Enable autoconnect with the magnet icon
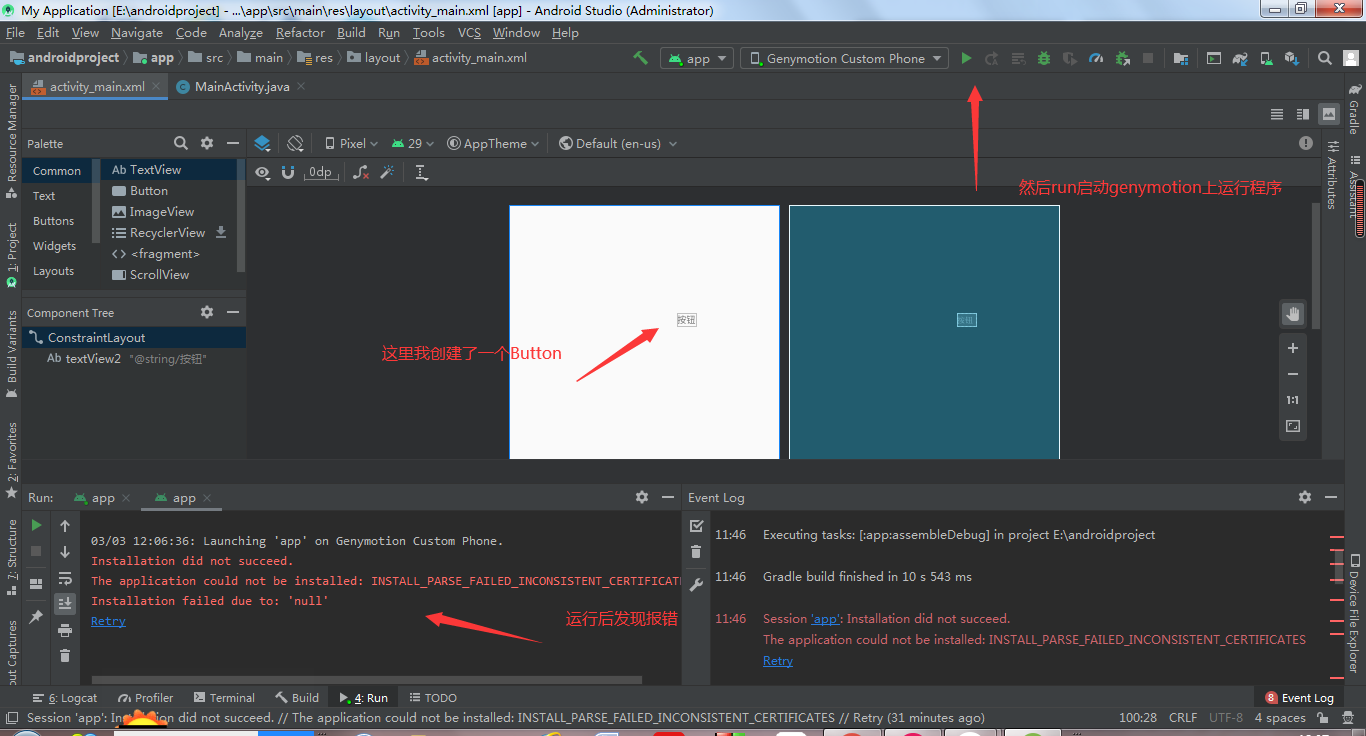The image size is (1366, 736). point(290,172)
